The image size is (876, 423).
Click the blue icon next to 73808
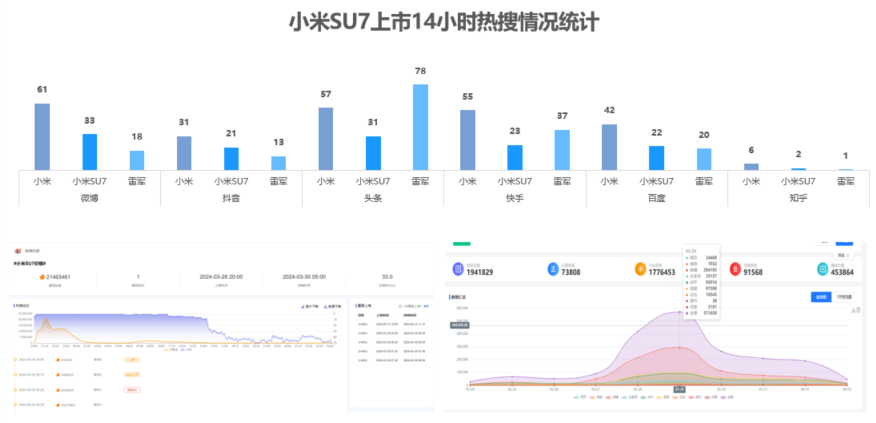click(x=552, y=268)
